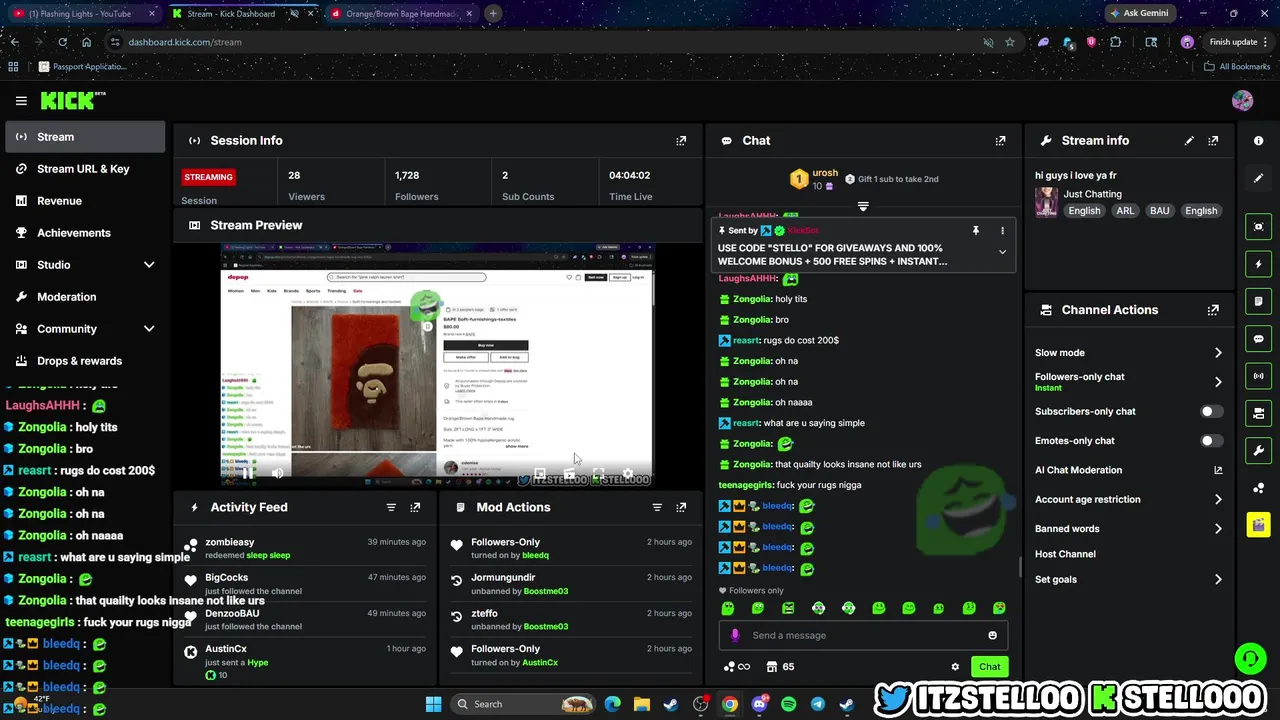Open Stream URL & Key page

pos(85,169)
